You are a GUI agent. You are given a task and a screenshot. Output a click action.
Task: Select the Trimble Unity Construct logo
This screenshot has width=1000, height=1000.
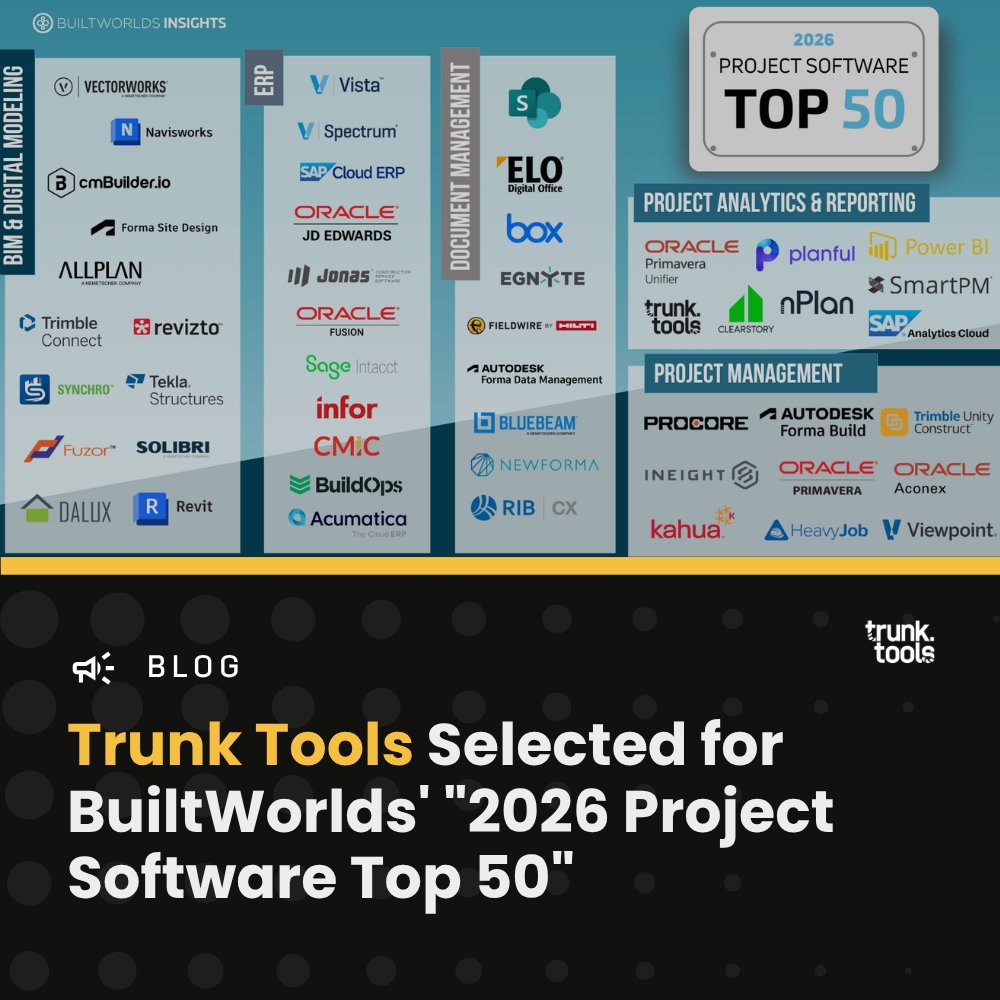click(937, 422)
